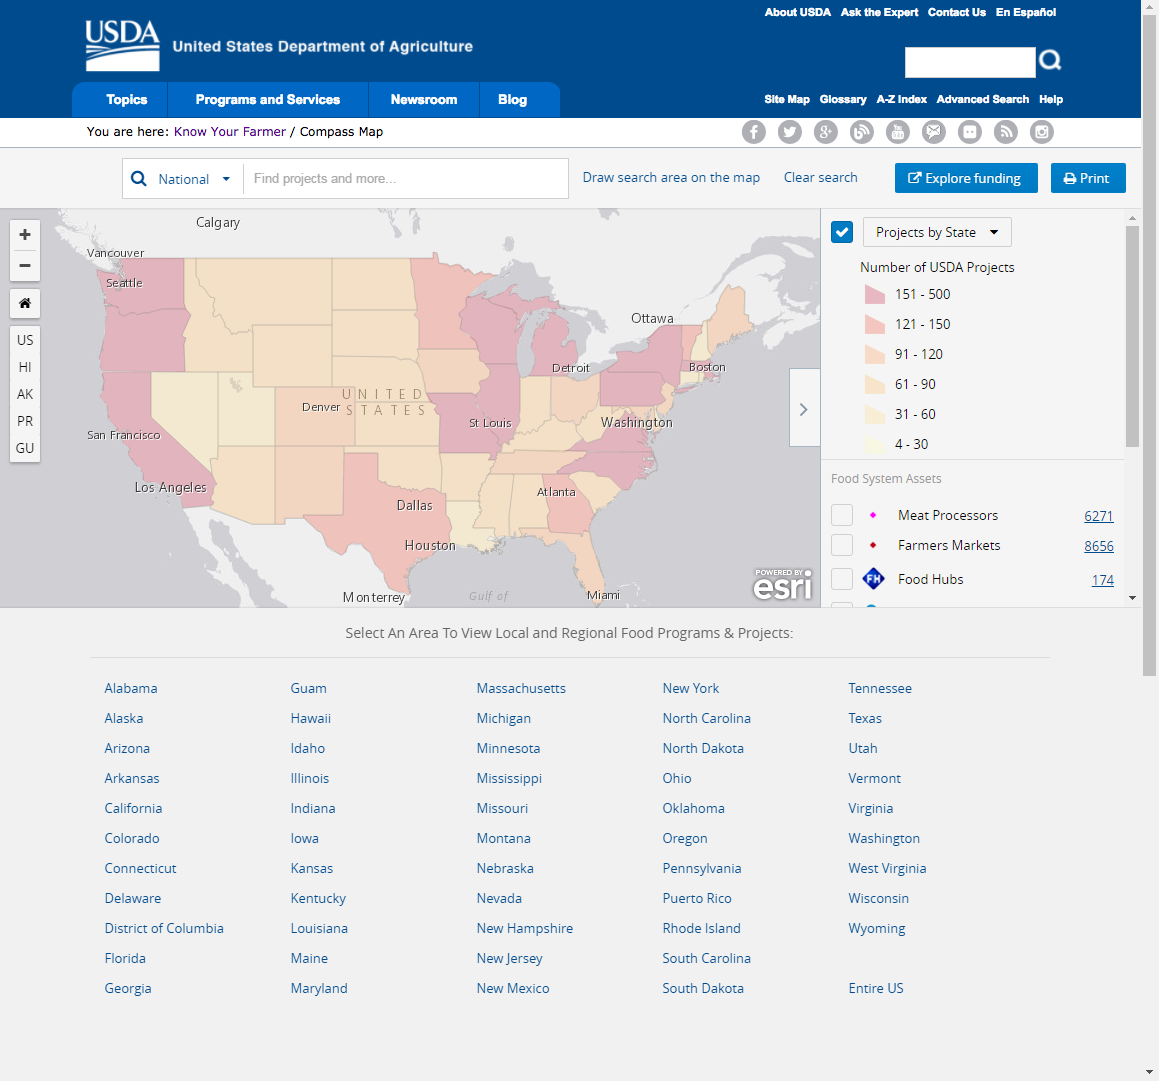Viewport: 1159px width, 1081px height.
Task: Click the site search text box
Action: (x=970, y=62)
